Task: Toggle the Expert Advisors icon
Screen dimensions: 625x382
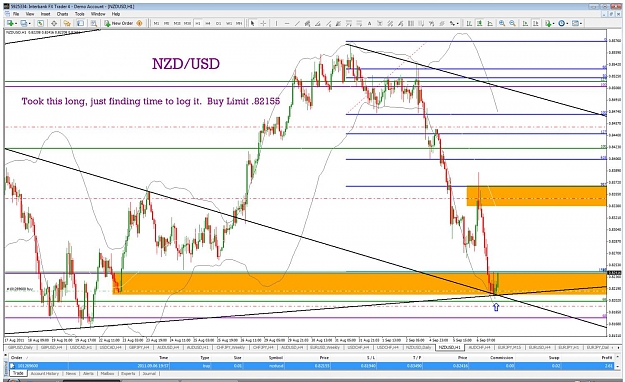Action: click(x=139, y=24)
